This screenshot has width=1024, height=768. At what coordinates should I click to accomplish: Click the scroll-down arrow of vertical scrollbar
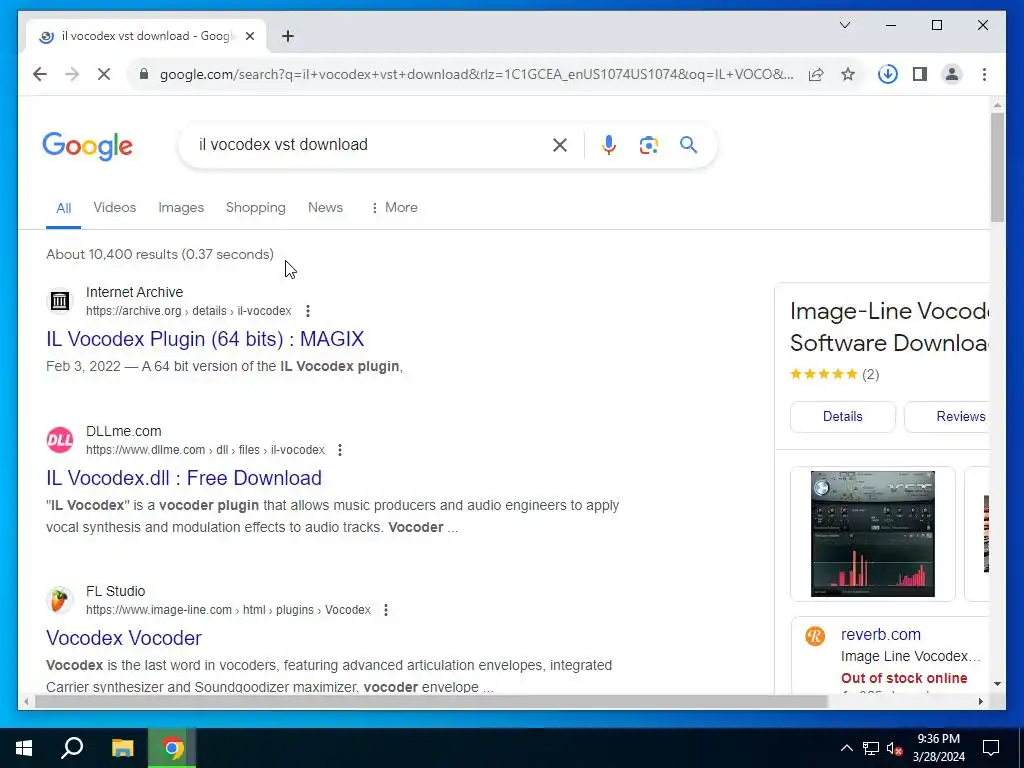(997, 684)
